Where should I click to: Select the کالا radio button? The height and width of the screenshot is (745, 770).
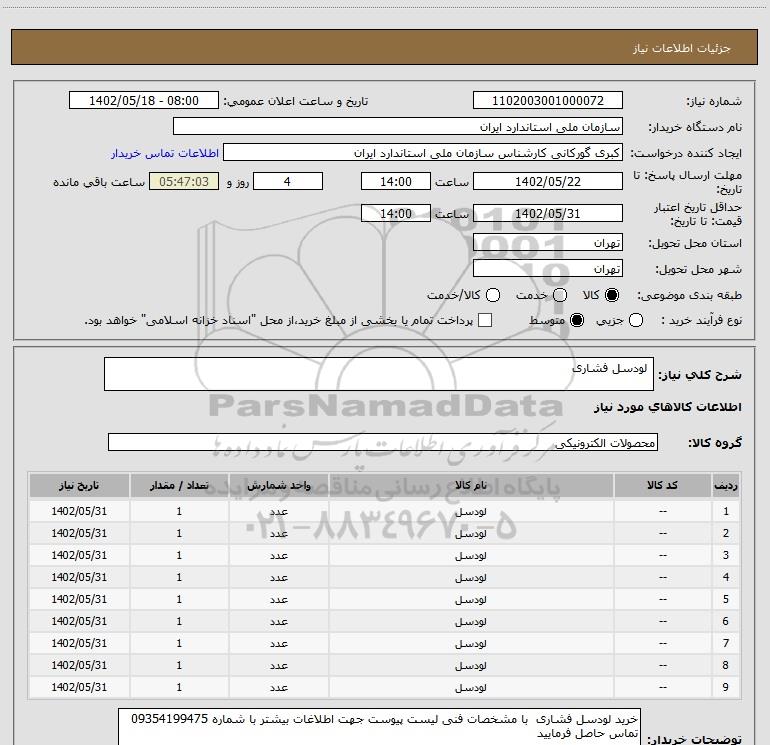click(x=612, y=295)
